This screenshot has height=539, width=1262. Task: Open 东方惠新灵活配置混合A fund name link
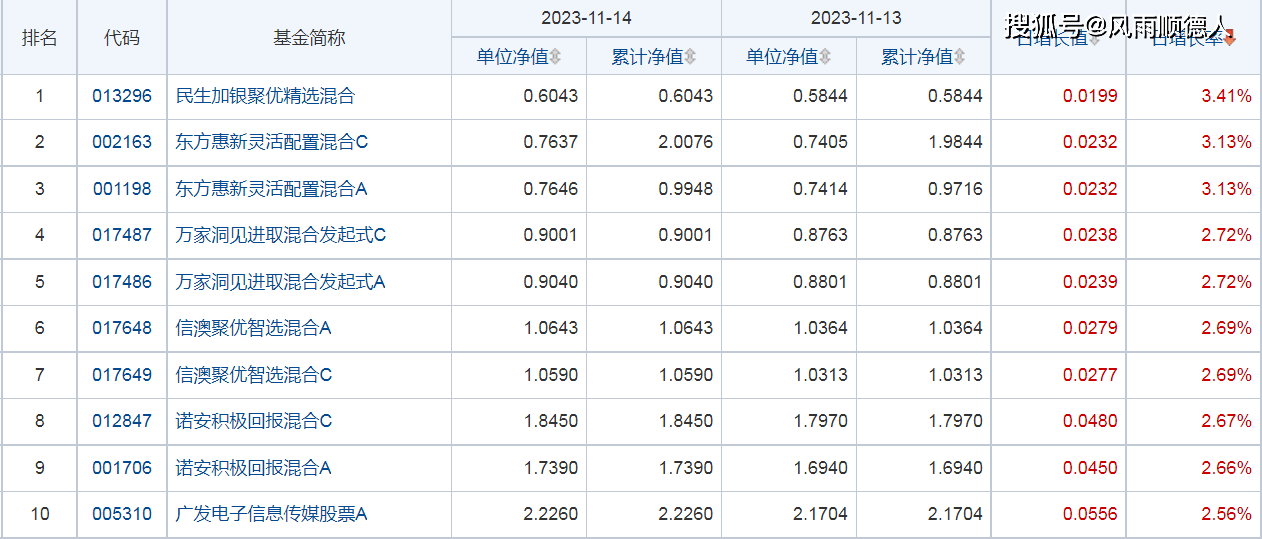(x=272, y=189)
